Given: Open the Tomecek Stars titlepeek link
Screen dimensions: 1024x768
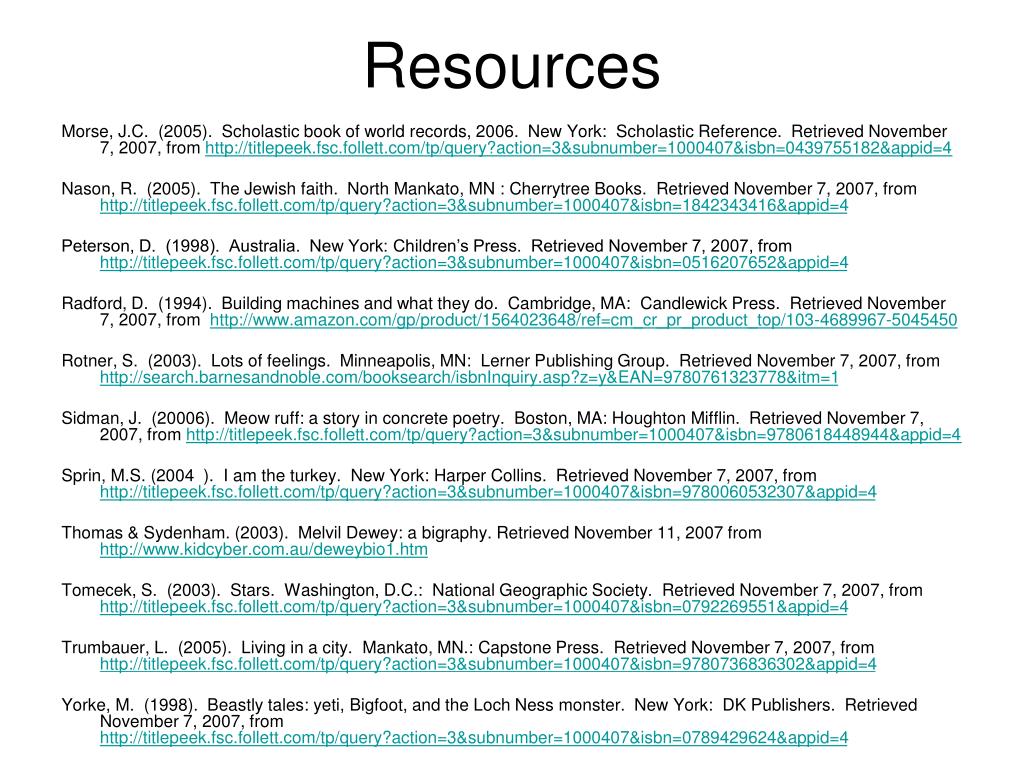Looking at the screenshot, I should 473,607.
